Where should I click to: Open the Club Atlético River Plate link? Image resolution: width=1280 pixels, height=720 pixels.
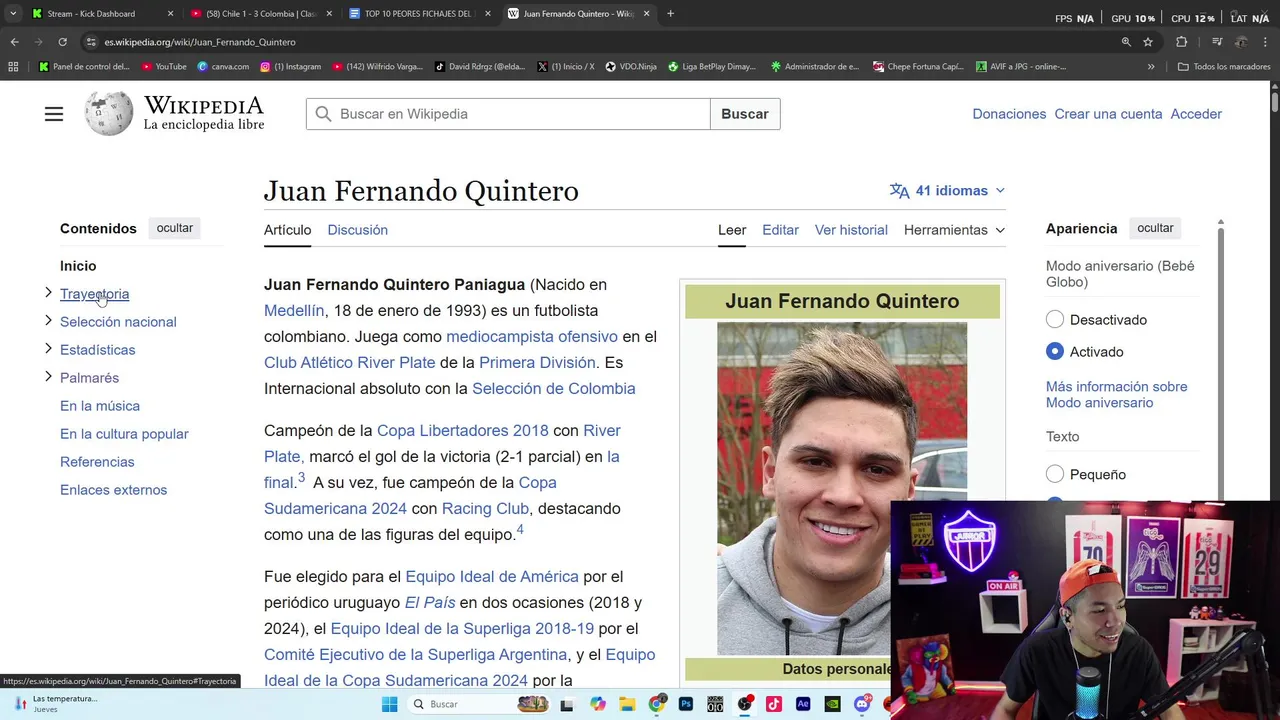pyautogui.click(x=350, y=362)
